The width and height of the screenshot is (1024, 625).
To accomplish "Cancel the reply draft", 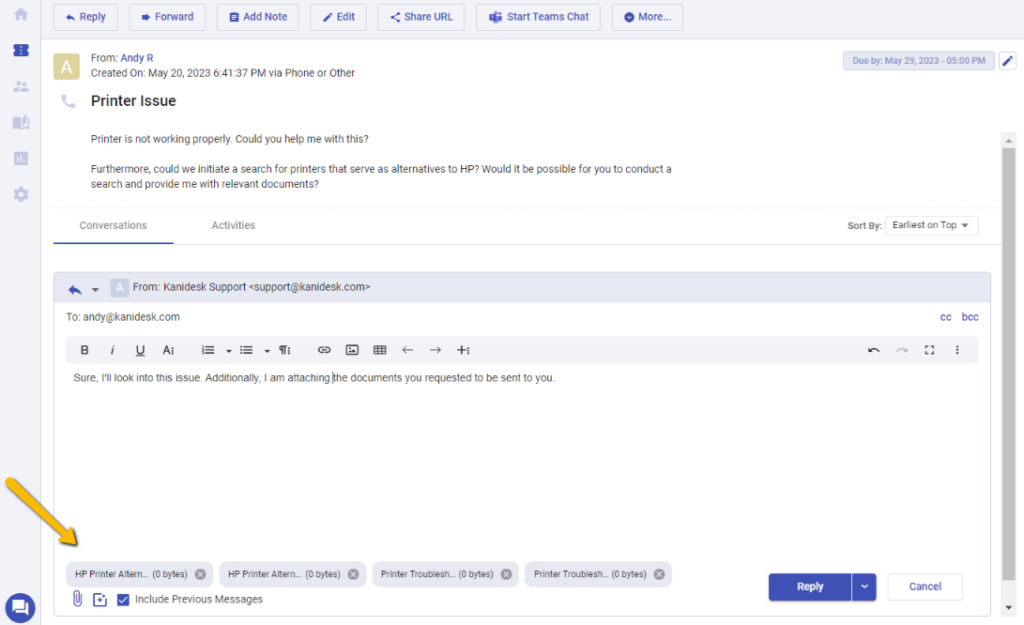I will pyautogui.click(x=925, y=586).
